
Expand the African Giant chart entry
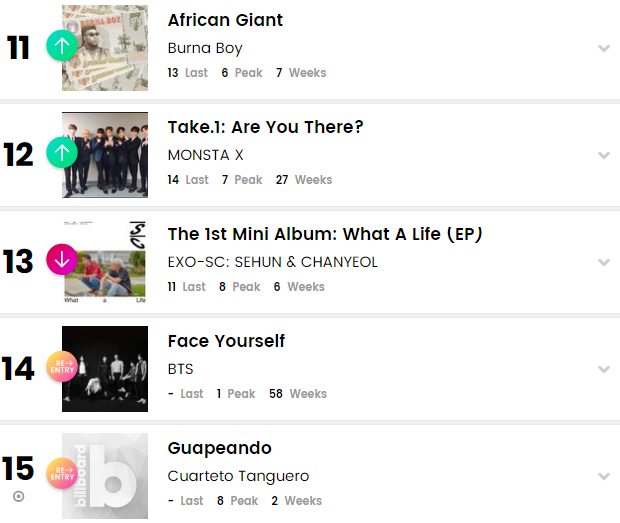point(603,48)
